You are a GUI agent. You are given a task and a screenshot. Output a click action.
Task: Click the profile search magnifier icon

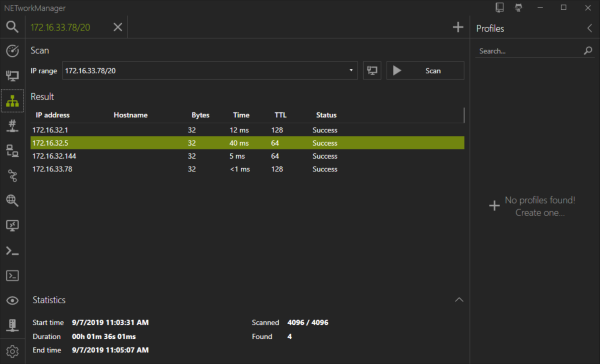pyautogui.click(x=588, y=51)
